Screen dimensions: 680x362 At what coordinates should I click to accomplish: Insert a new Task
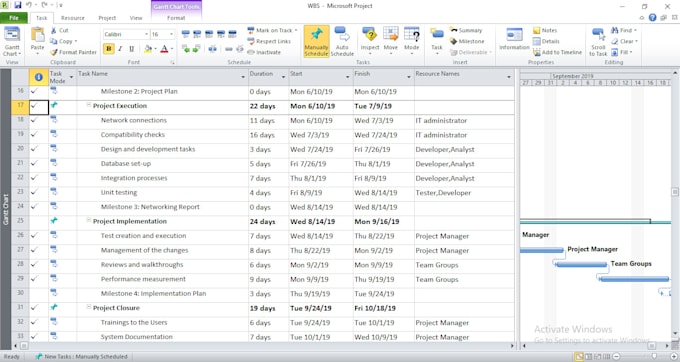[437, 40]
